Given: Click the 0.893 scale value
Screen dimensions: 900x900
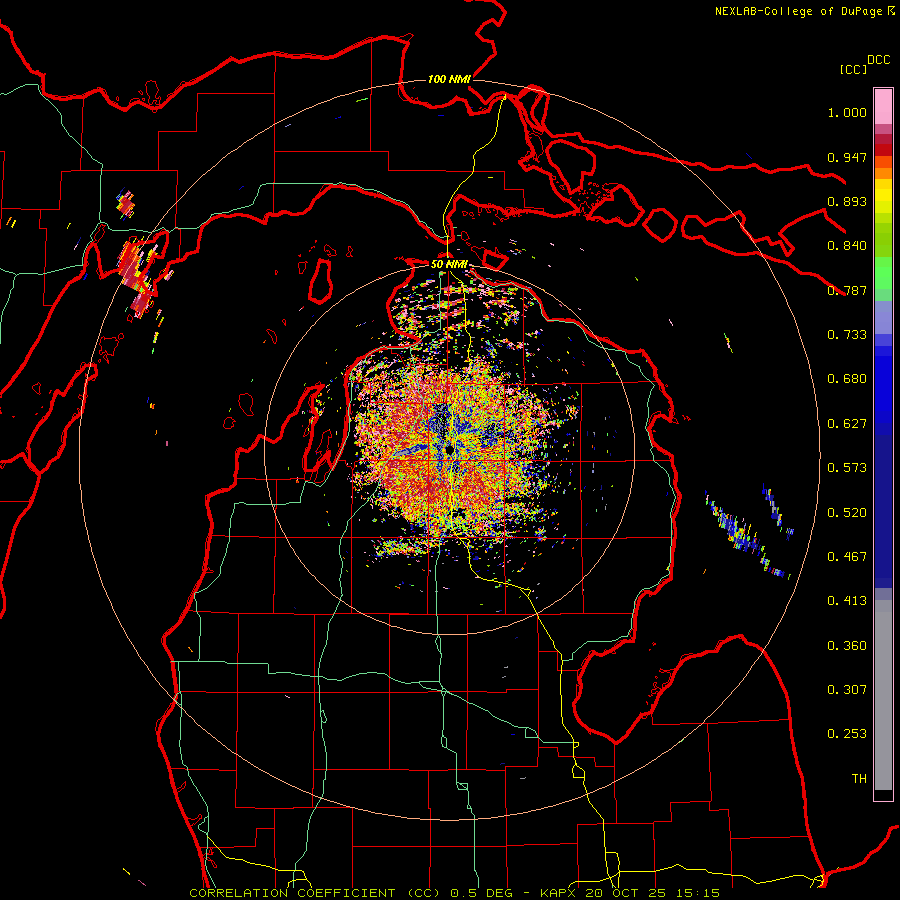Looking at the screenshot, I should 847,201.
